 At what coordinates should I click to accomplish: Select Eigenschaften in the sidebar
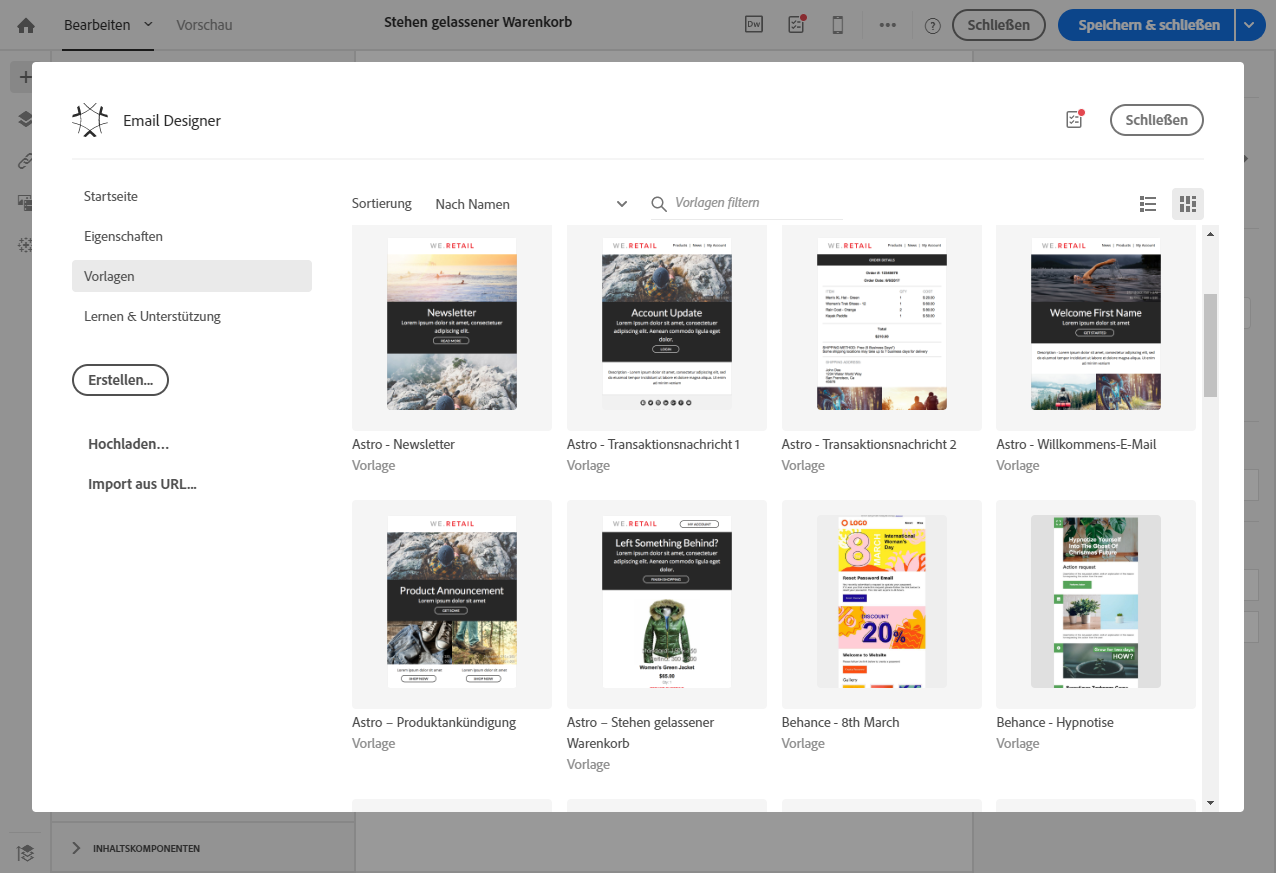coord(123,236)
